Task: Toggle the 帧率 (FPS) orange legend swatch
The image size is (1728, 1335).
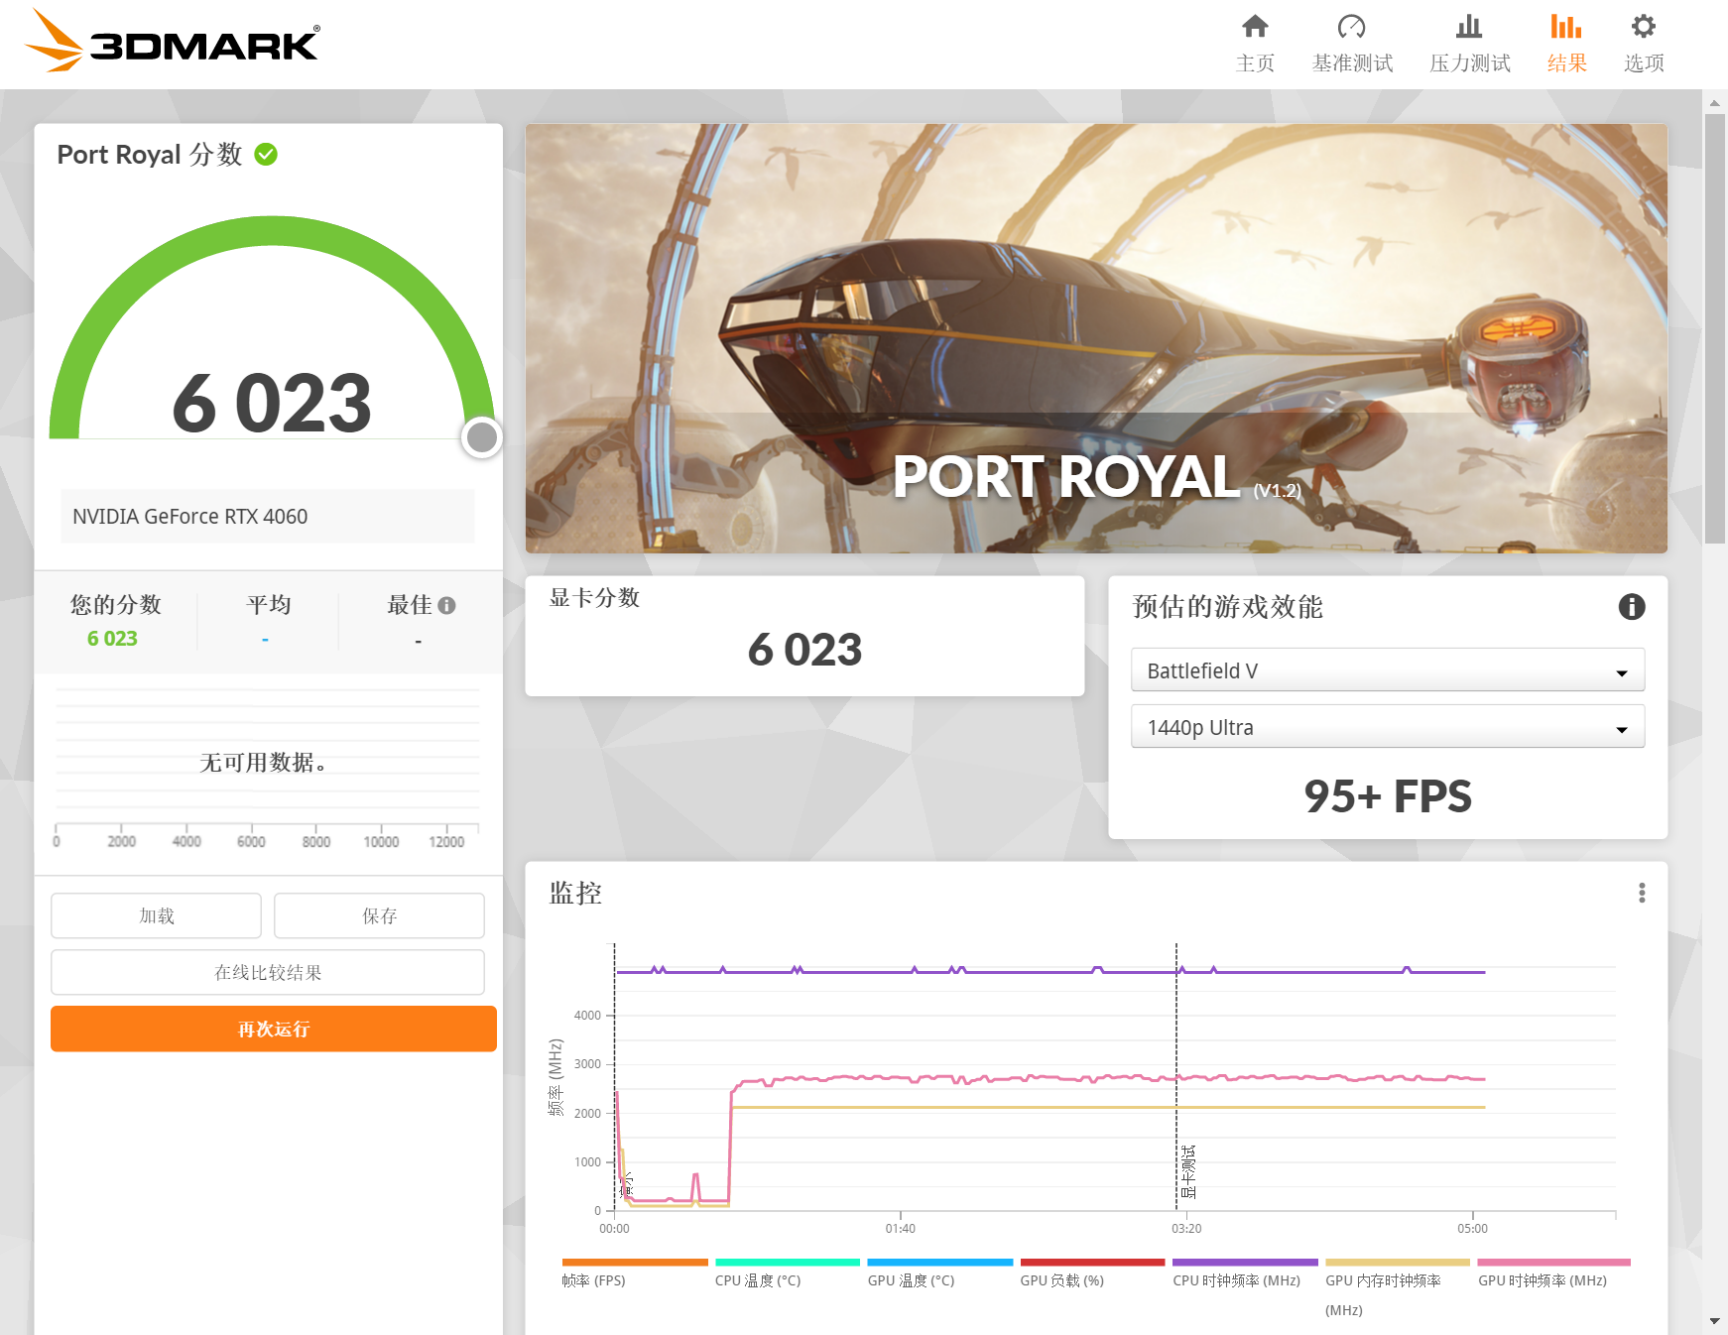Action: [x=634, y=1262]
